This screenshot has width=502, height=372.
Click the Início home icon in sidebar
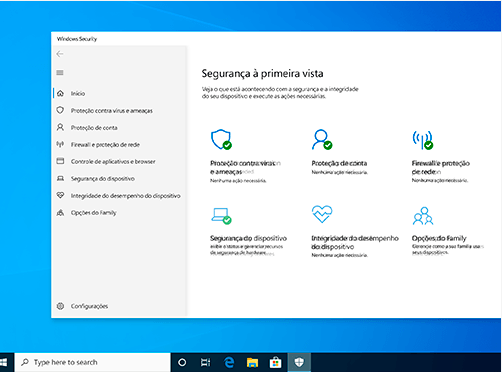(x=60, y=93)
